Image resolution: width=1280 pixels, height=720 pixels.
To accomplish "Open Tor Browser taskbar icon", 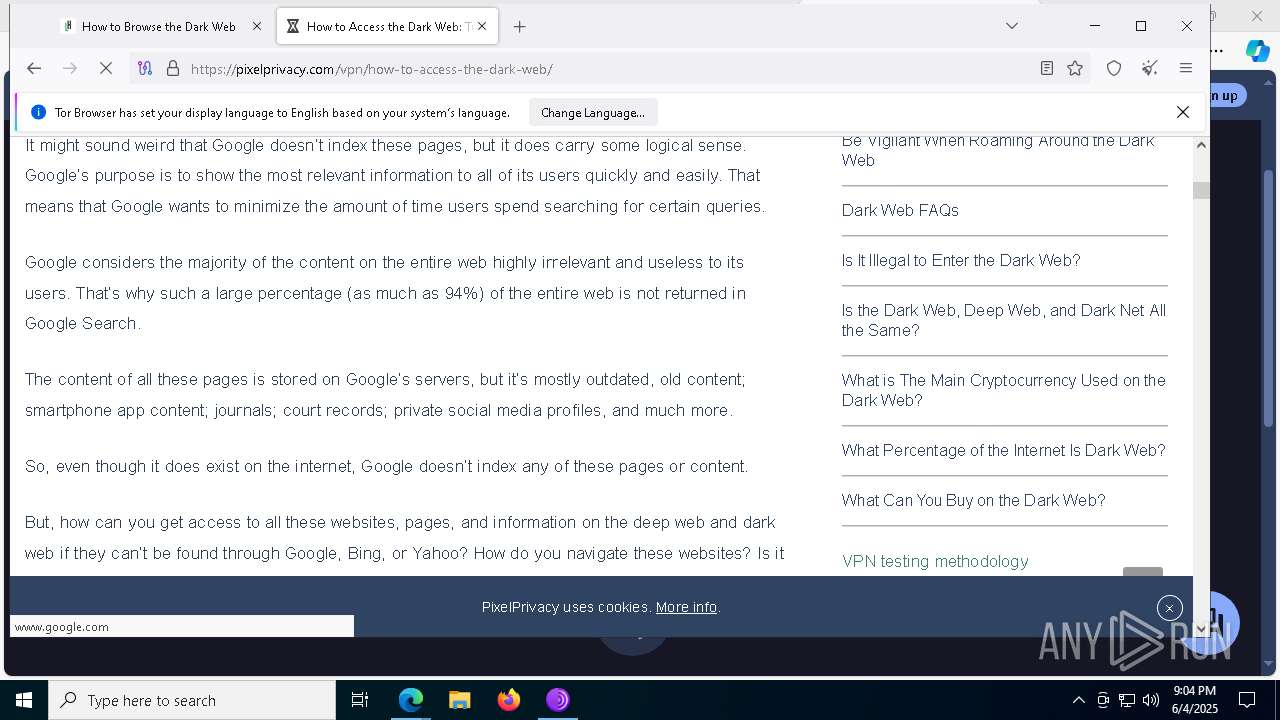I will 557,700.
